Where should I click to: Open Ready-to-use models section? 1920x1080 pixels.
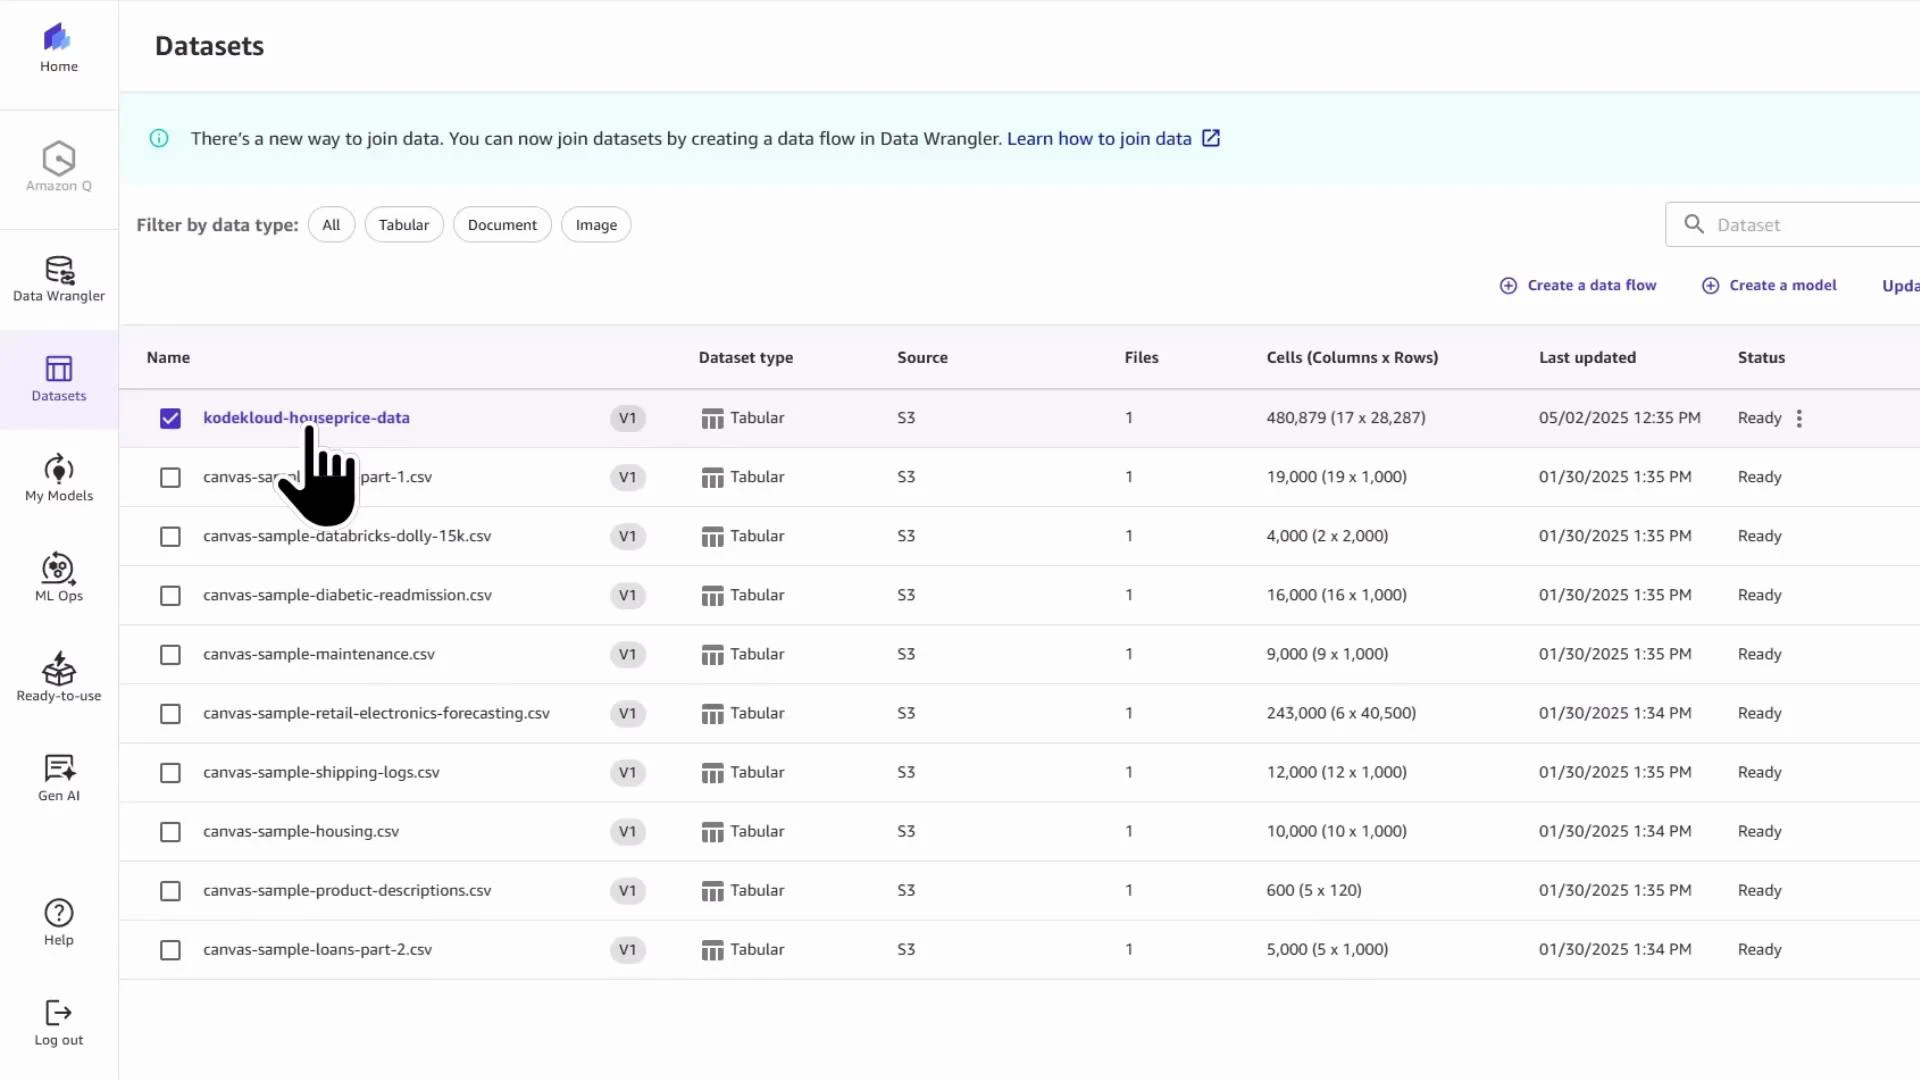[58, 678]
